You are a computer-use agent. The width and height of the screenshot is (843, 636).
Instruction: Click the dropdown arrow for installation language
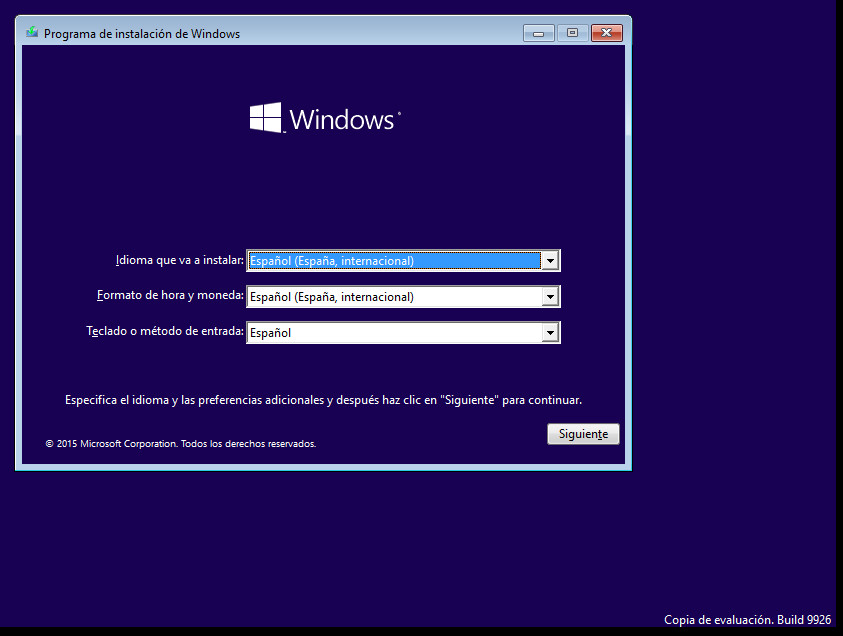(x=550, y=260)
